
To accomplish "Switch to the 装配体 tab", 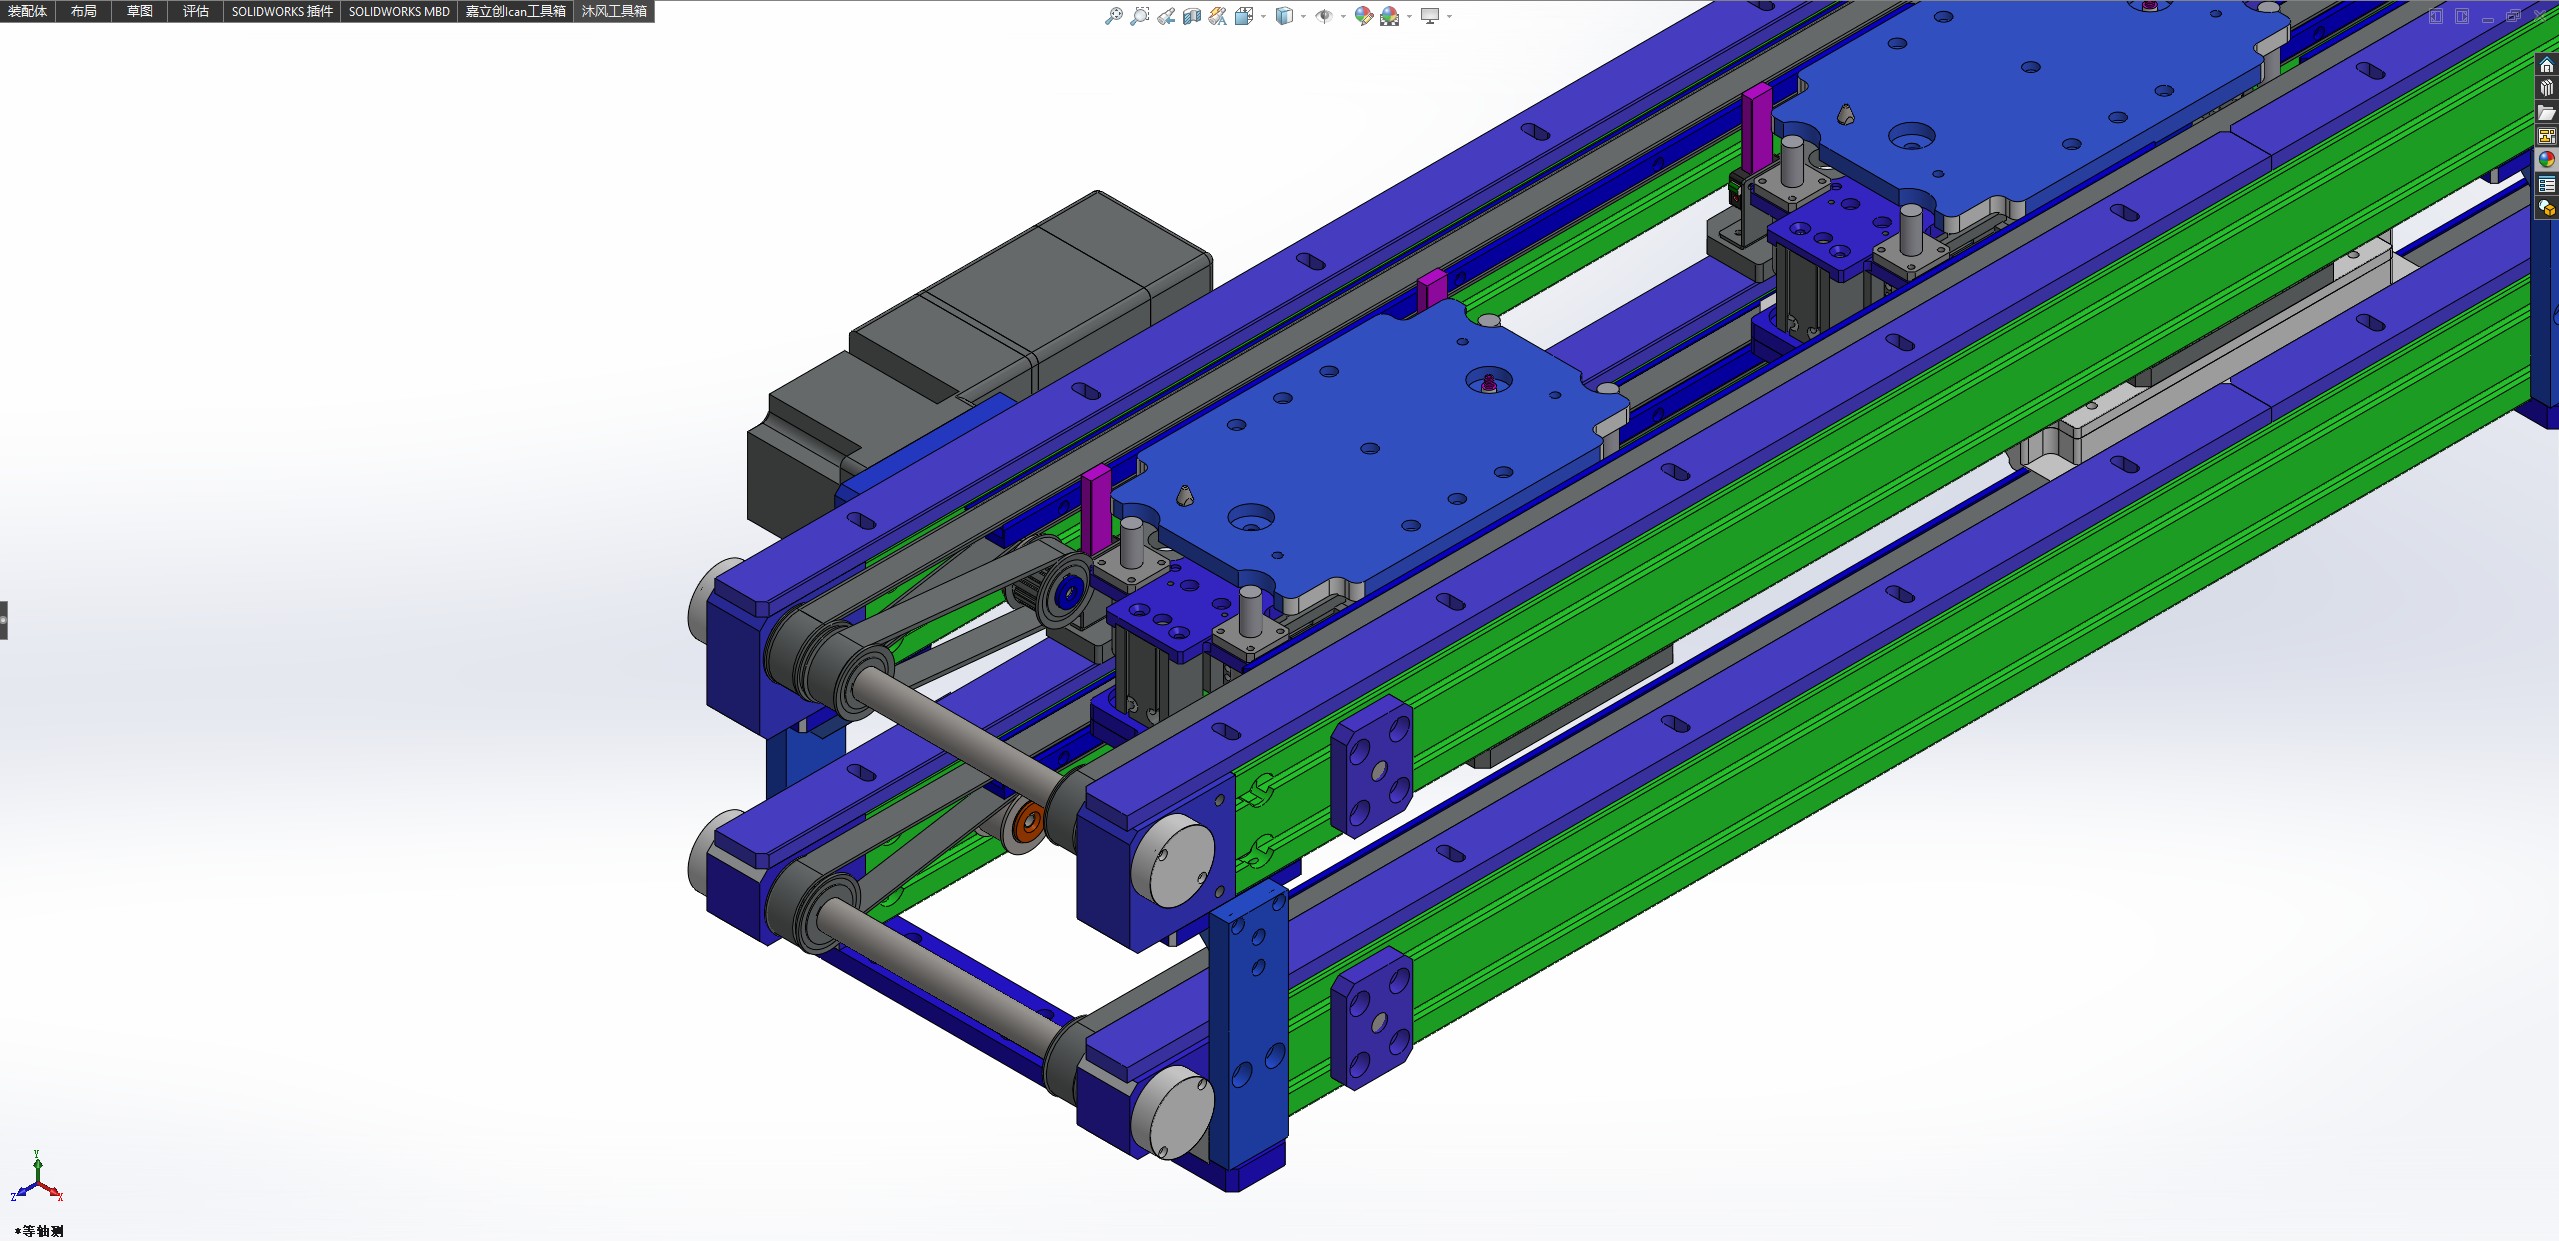I will 27,11.
